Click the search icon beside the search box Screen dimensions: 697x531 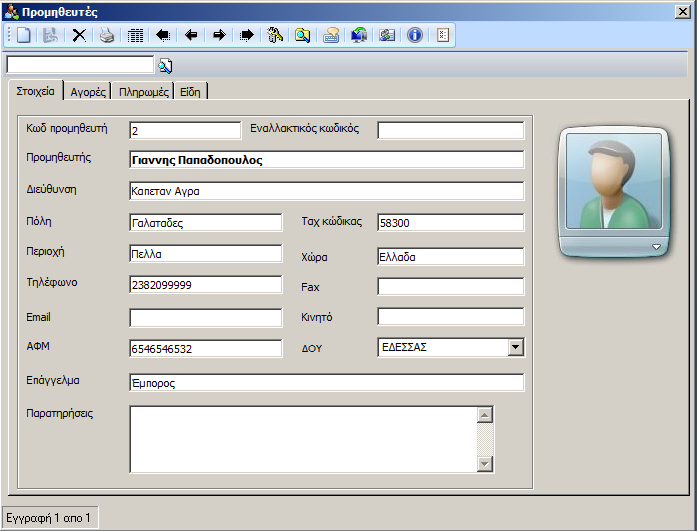pos(165,66)
